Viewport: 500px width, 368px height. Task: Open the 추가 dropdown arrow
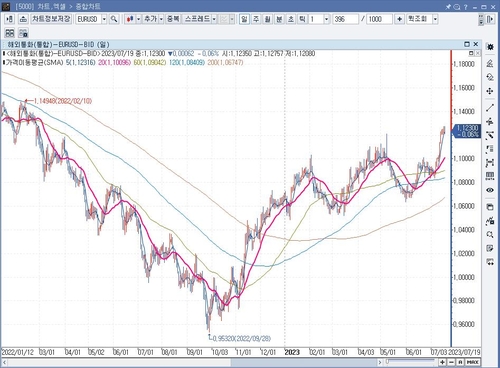(161, 19)
